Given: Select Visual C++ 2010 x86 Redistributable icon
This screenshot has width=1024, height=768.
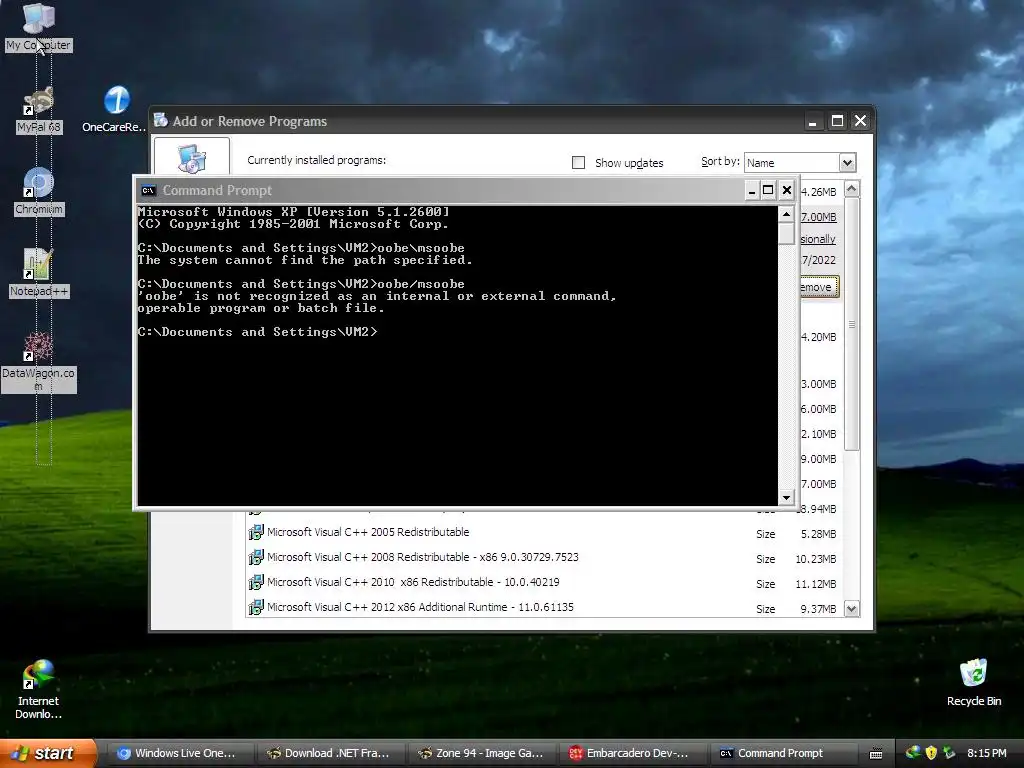Looking at the screenshot, I should tap(256, 582).
